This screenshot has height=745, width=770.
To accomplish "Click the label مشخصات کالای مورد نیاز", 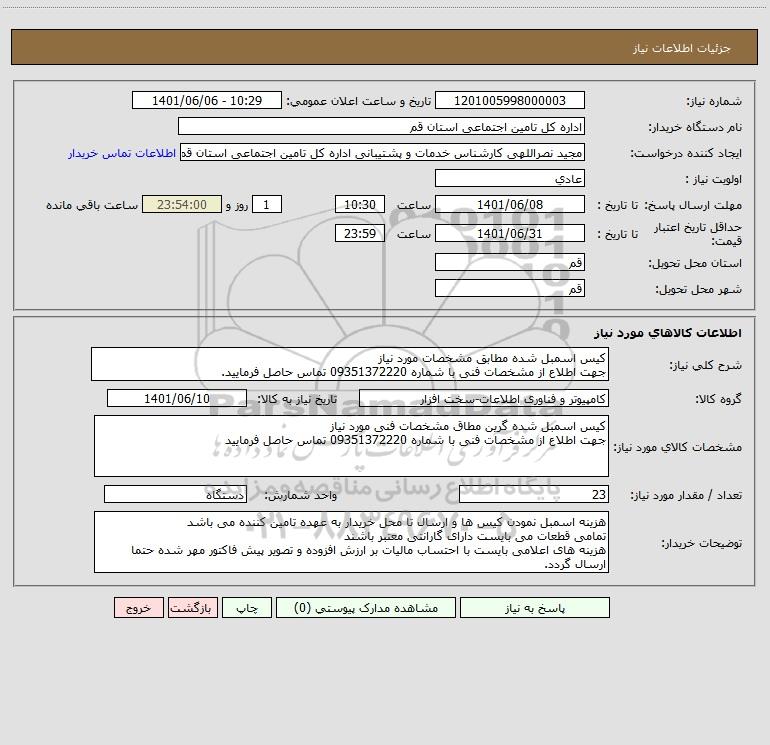I will [x=678, y=447].
